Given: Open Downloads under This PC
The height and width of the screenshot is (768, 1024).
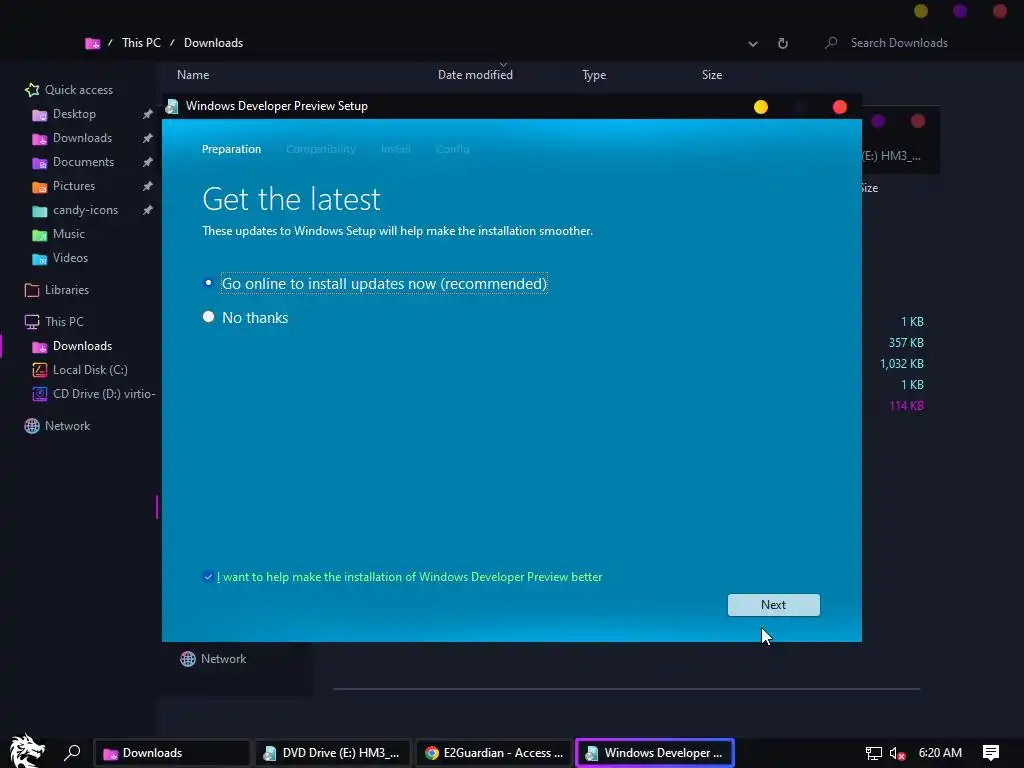Looking at the screenshot, I should 82,345.
